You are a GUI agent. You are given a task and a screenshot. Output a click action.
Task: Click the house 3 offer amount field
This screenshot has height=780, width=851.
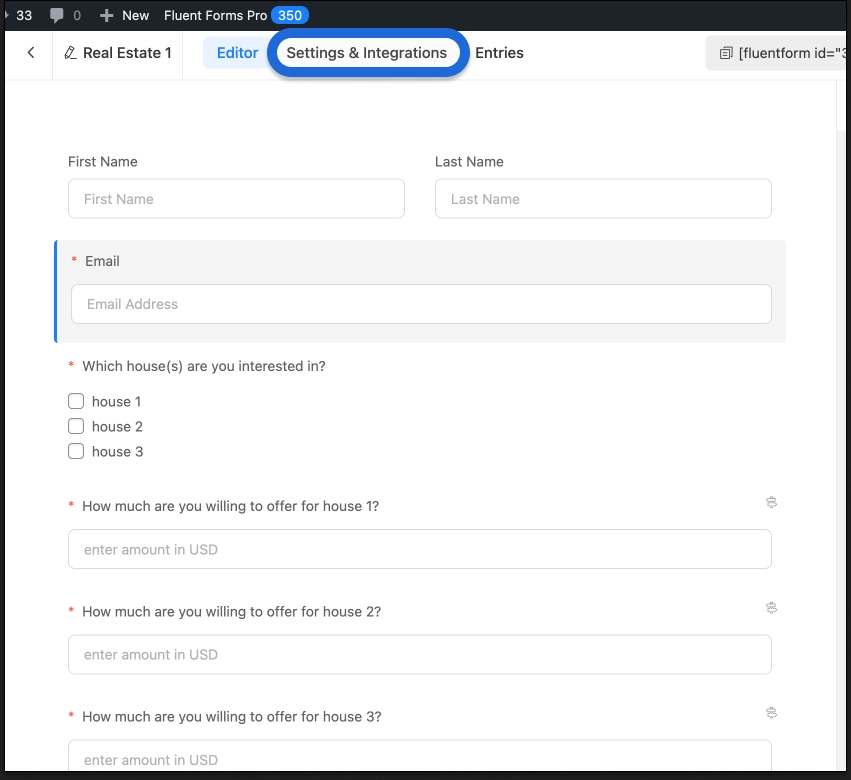(x=420, y=755)
